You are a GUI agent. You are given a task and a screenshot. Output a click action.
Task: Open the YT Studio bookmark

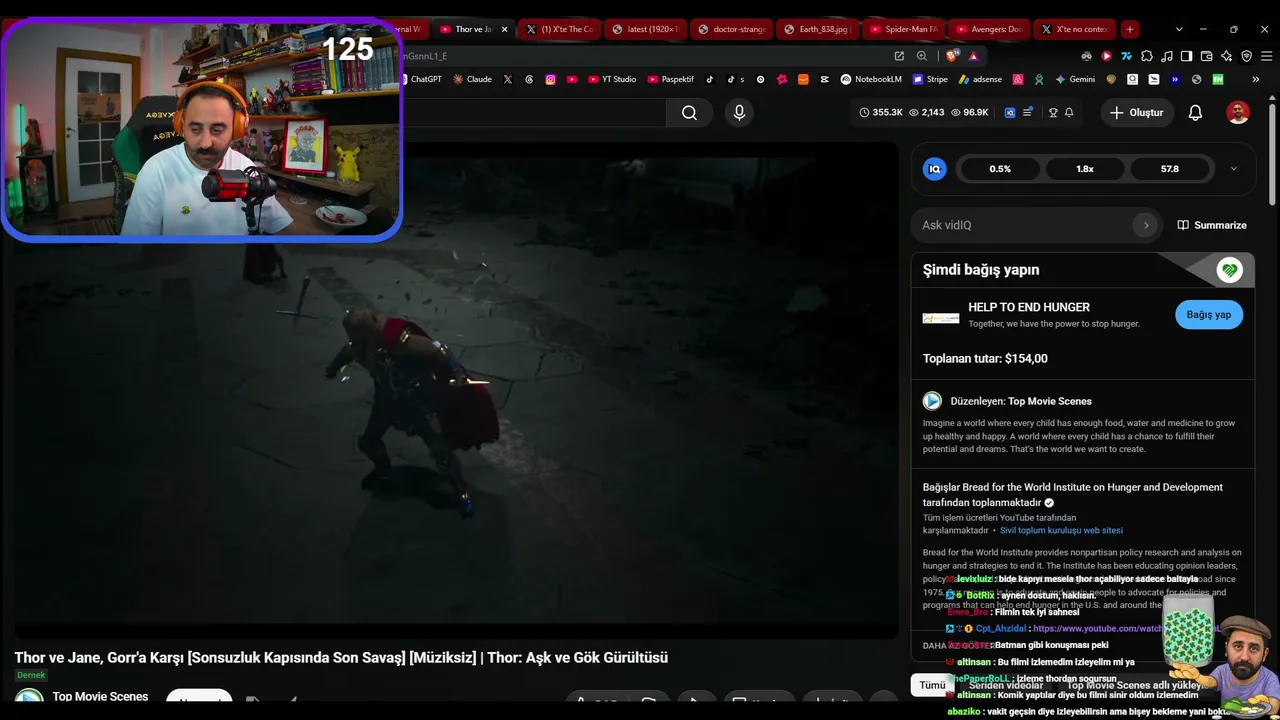[x=612, y=79]
